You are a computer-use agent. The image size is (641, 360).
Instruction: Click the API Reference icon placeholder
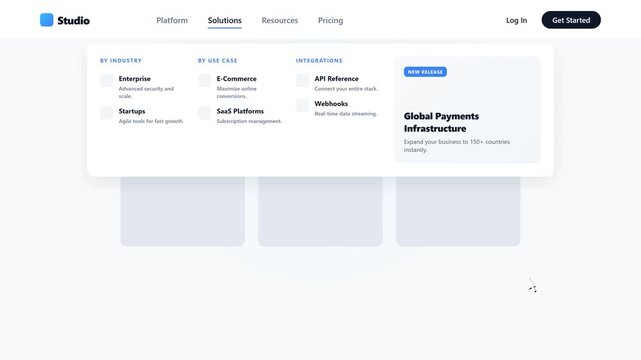[303, 80]
